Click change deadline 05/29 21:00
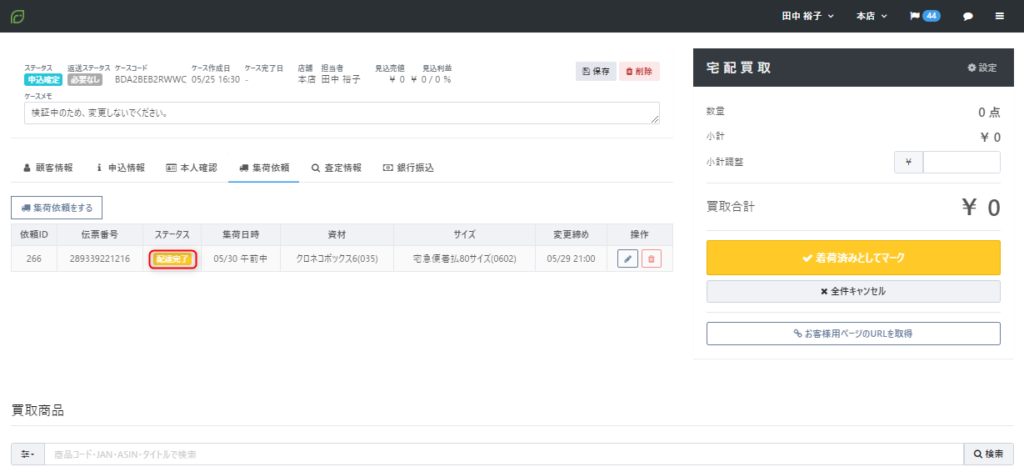This screenshot has height=472, width=1024. click(x=571, y=259)
